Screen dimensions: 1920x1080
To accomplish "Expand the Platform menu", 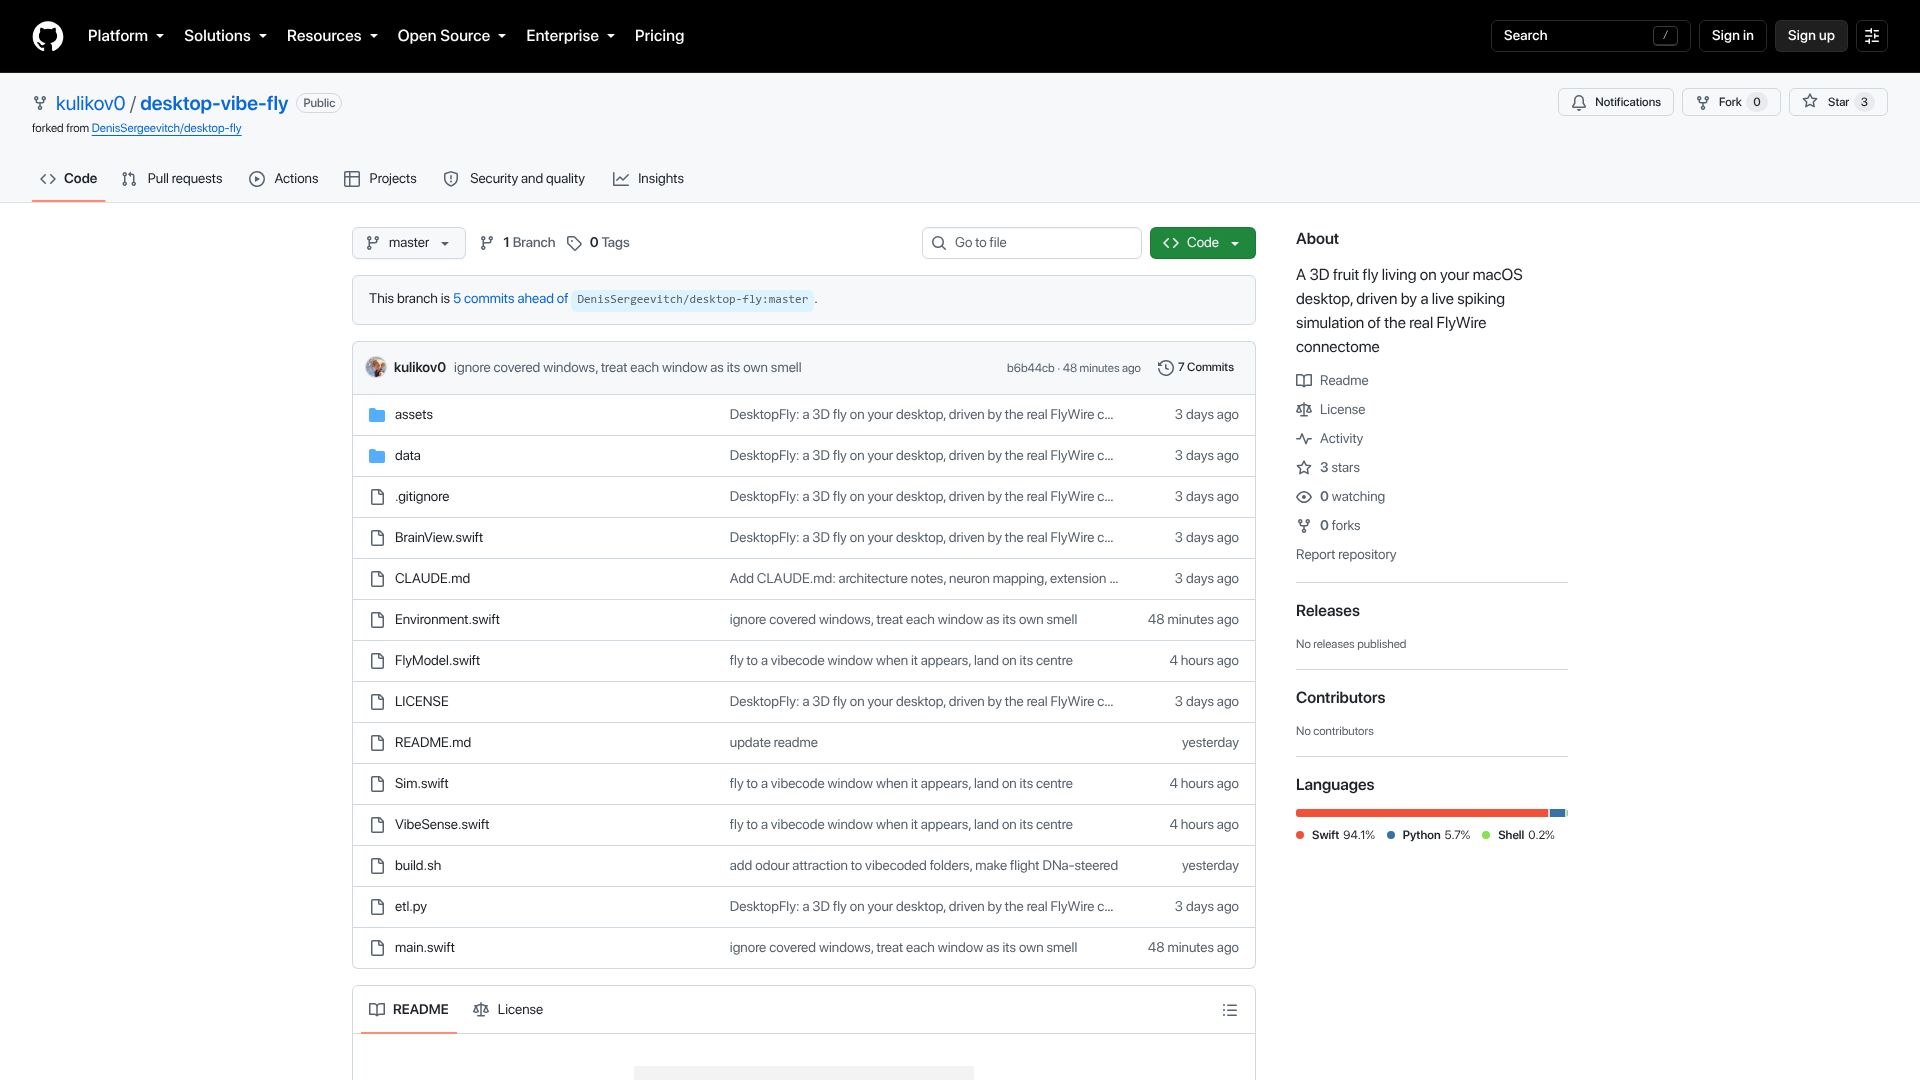I will 126,36.
